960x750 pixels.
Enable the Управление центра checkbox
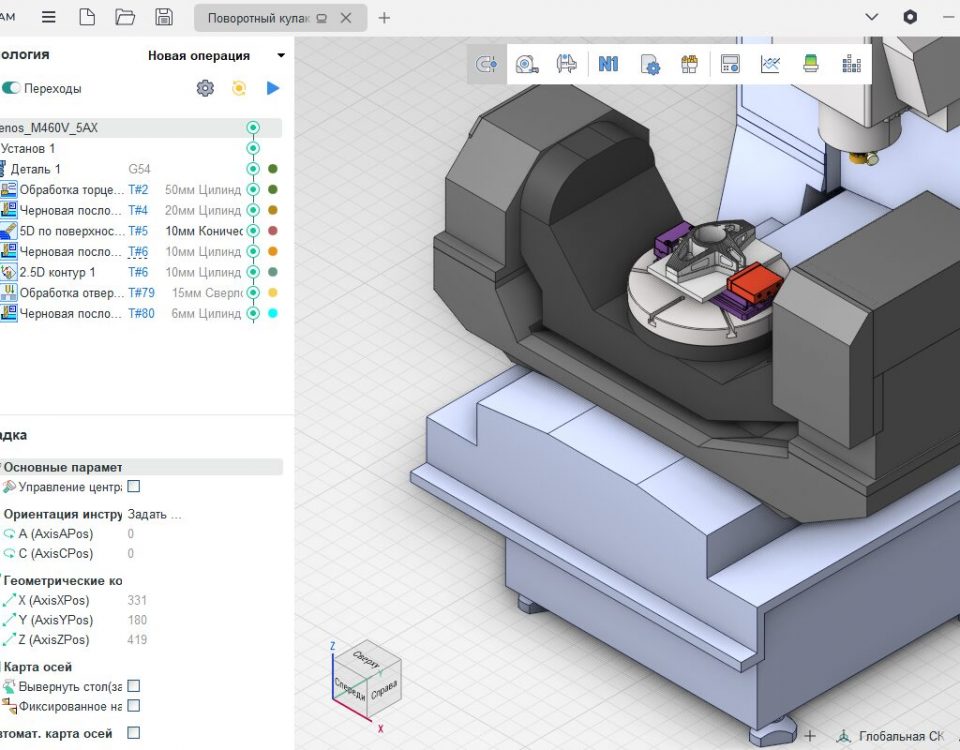(134, 487)
